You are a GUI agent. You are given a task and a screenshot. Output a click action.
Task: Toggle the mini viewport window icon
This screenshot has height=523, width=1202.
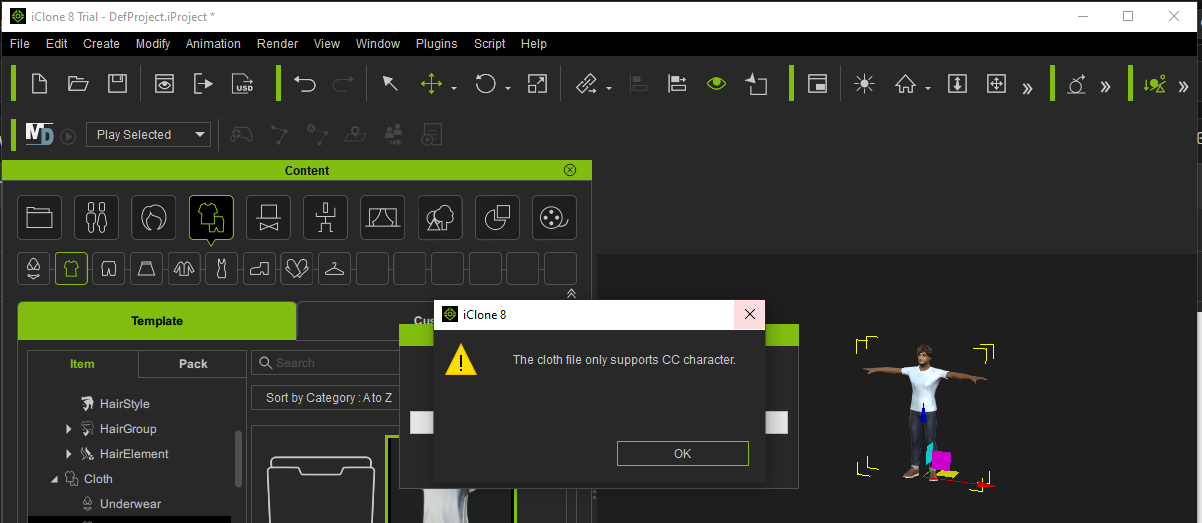(817, 84)
